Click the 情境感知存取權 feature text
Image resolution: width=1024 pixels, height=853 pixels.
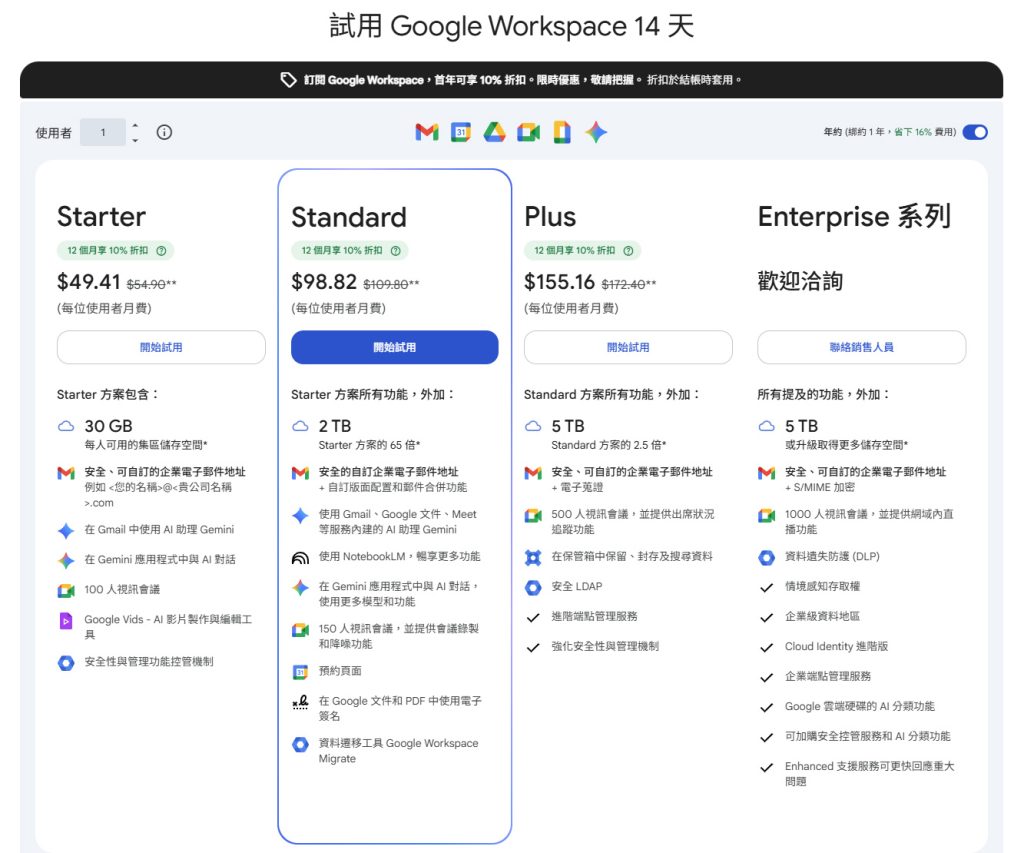pos(822,587)
